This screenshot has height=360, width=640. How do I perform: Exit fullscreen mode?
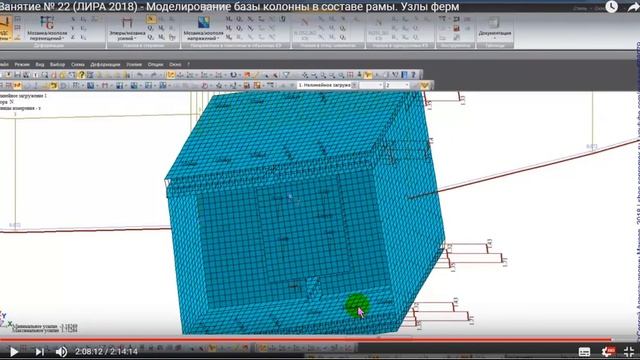(x=629, y=351)
